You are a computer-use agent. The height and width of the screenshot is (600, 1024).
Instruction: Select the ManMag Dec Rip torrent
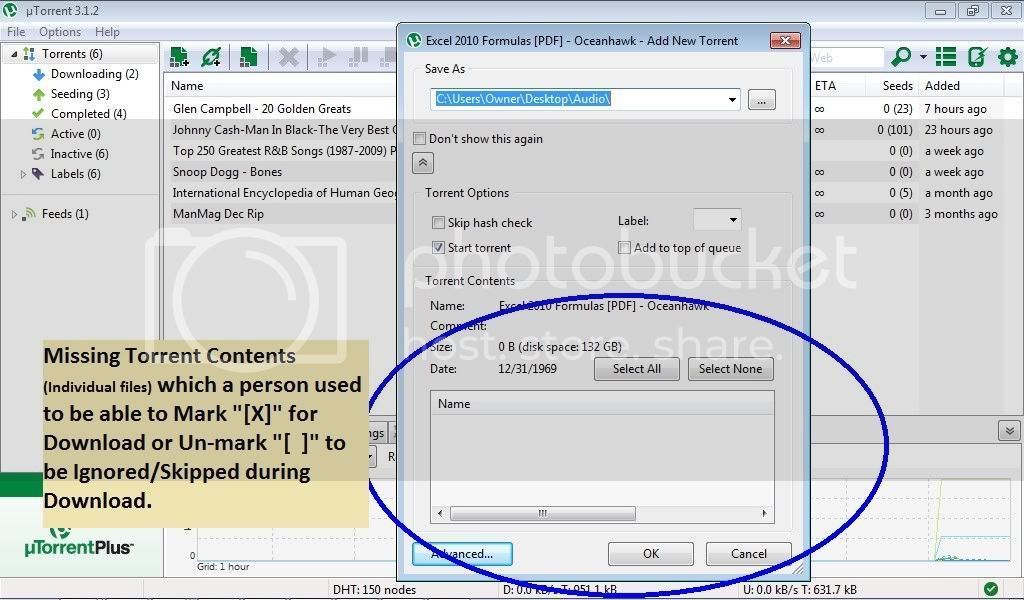pos(218,213)
